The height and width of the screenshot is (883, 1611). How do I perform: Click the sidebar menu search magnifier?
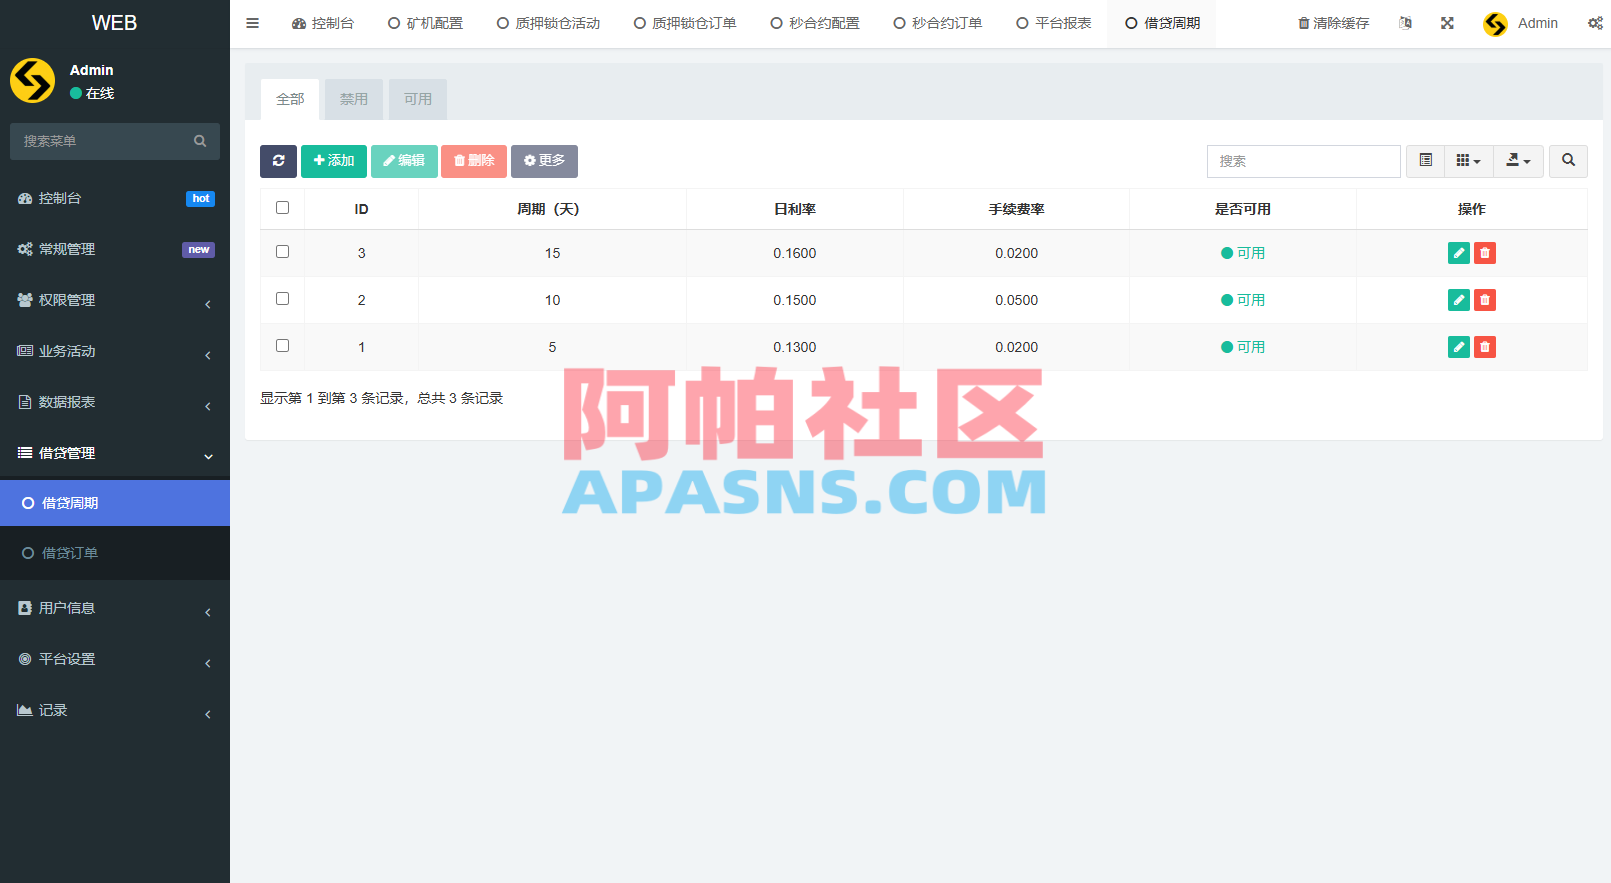(x=200, y=141)
